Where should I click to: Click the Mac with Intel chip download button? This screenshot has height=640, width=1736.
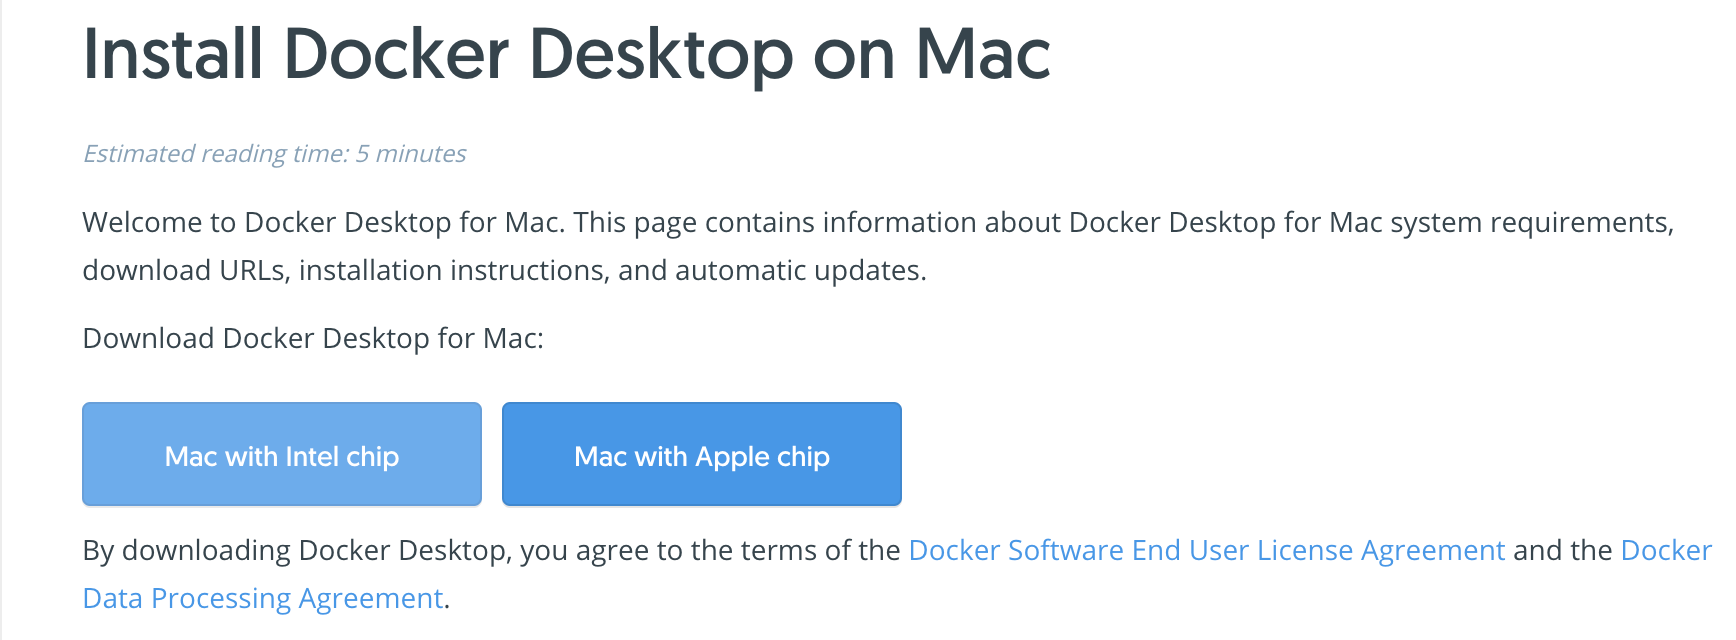click(x=281, y=454)
